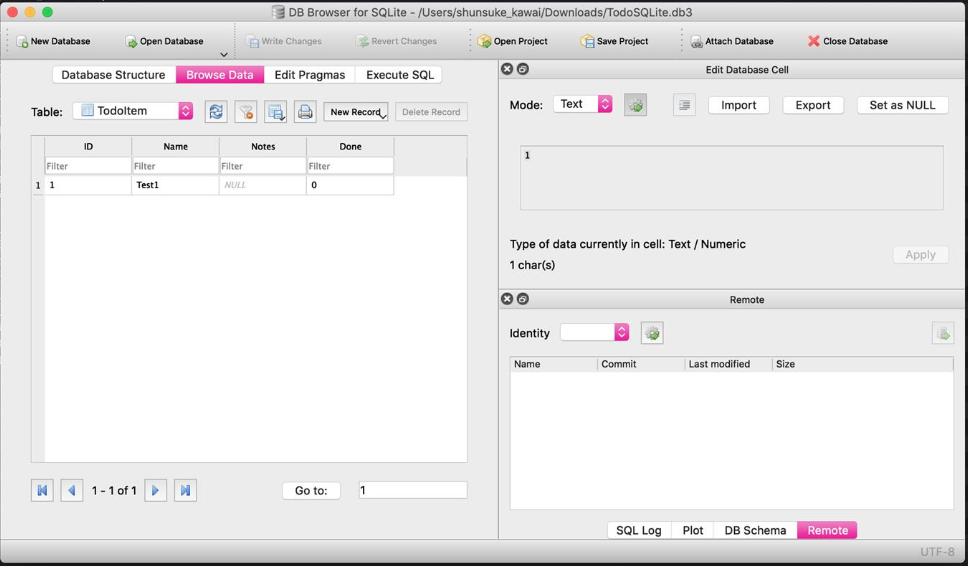
Task: Switch to the DB Schema tab
Action: click(x=755, y=530)
